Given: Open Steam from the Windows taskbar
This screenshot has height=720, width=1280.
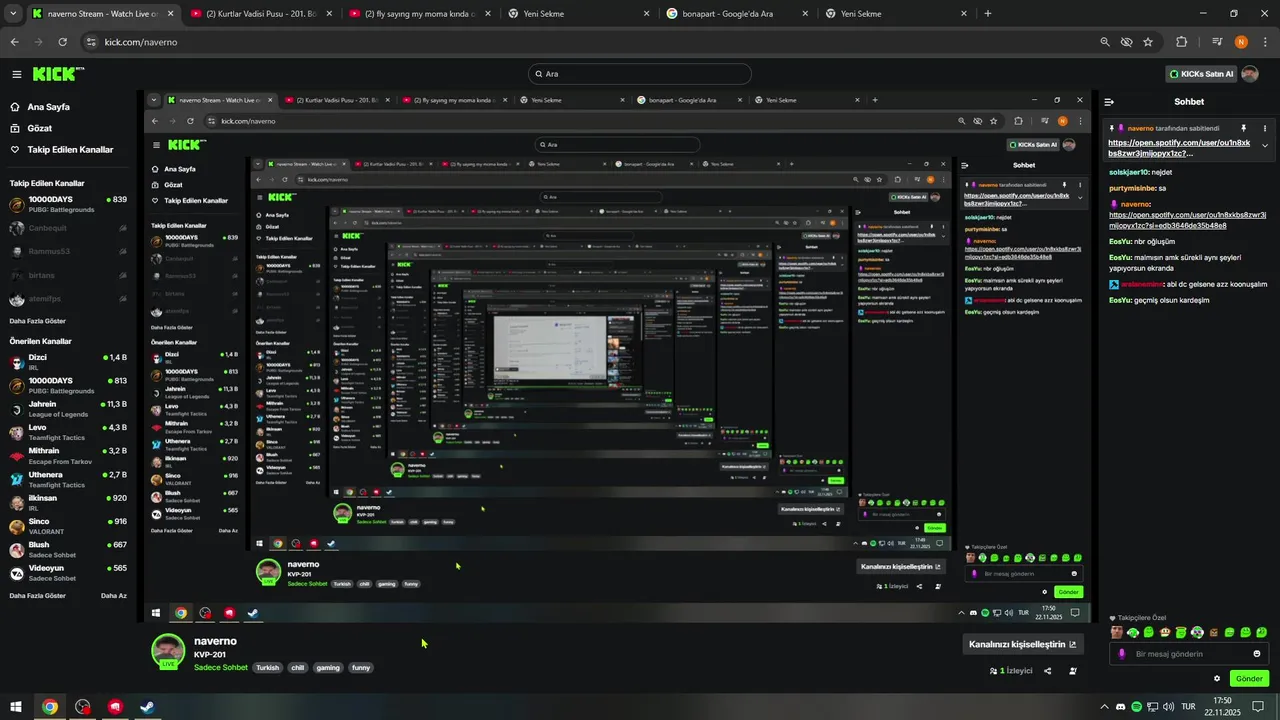Looking at the screenshot, I should pyautogui.click(x=147, y=707).
